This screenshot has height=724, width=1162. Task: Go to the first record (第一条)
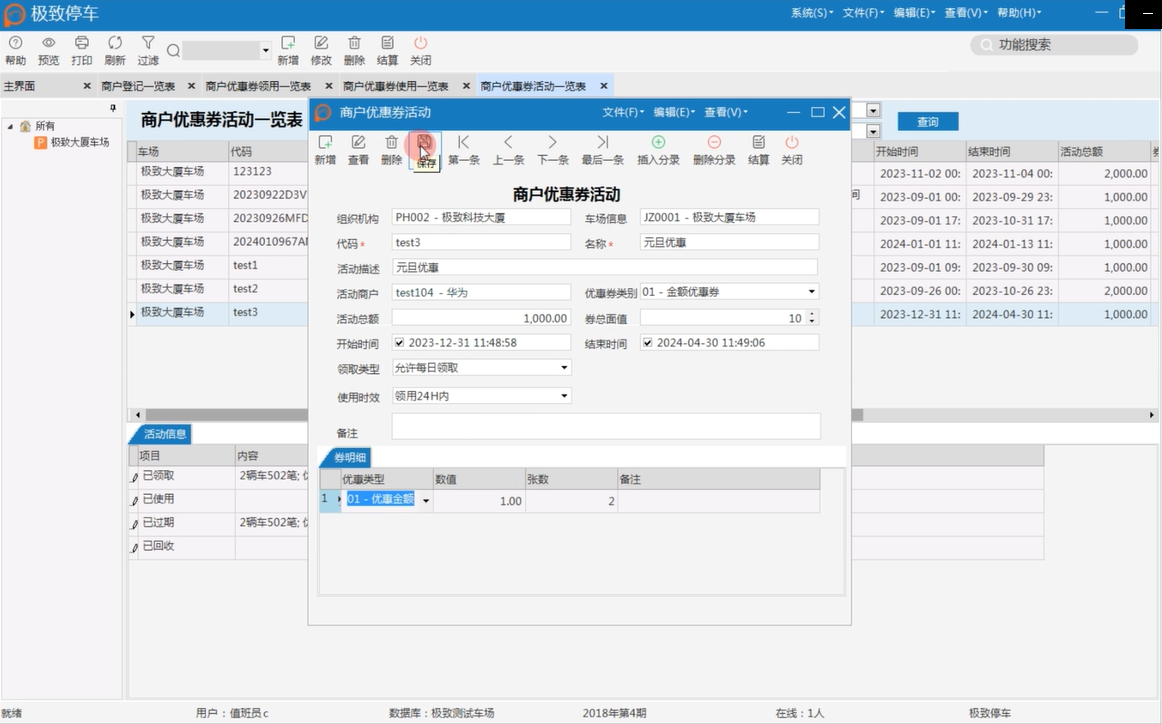[x=463, y=143]
